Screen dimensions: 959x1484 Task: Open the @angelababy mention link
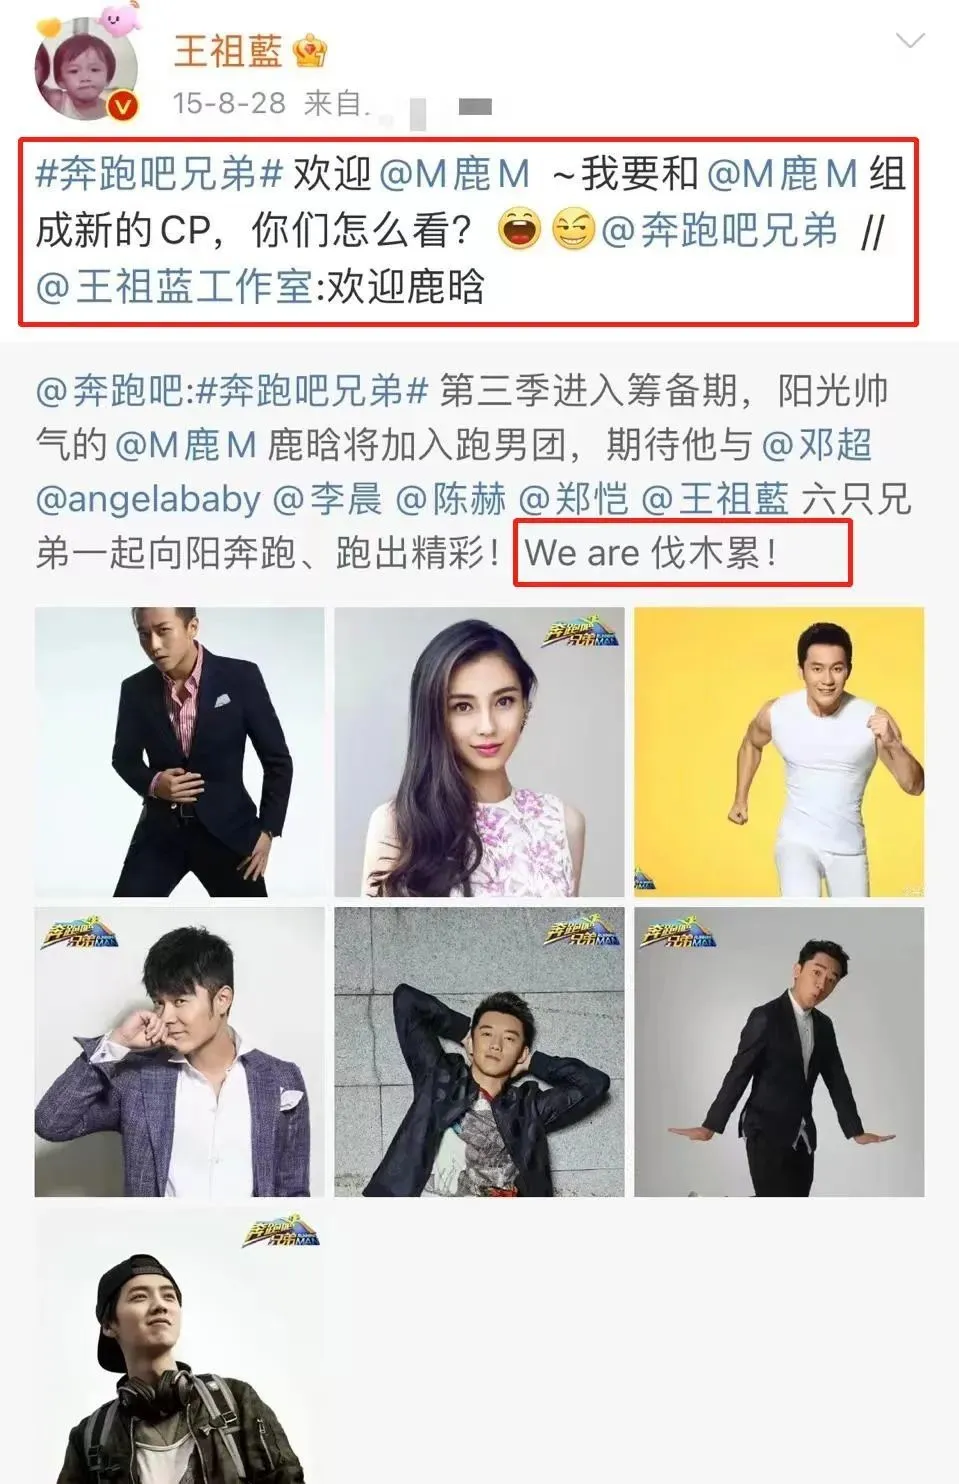148,498
